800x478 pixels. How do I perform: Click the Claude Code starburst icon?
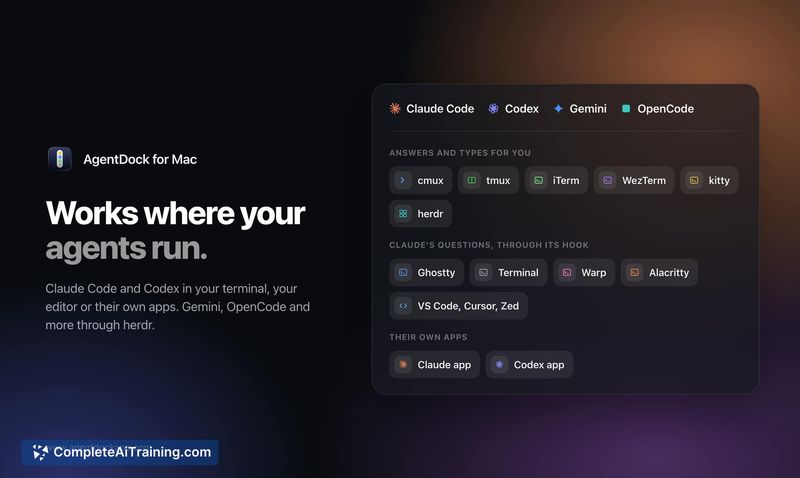[x=395, y=108]
